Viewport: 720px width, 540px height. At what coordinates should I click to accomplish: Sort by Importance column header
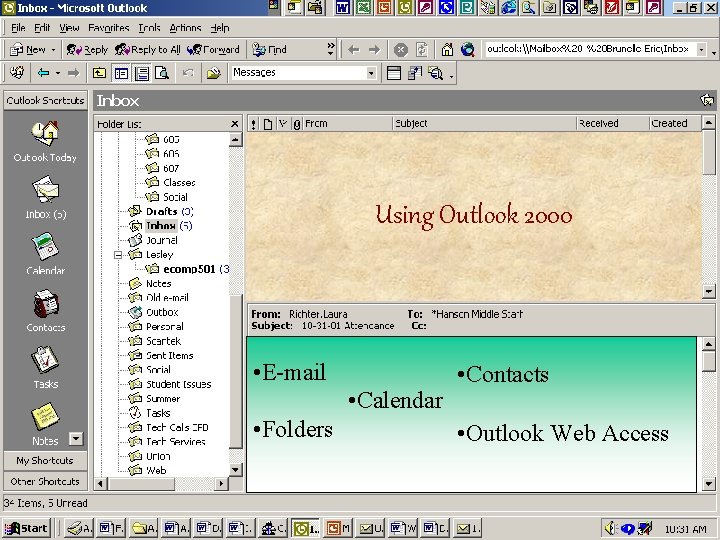(253, 124)
